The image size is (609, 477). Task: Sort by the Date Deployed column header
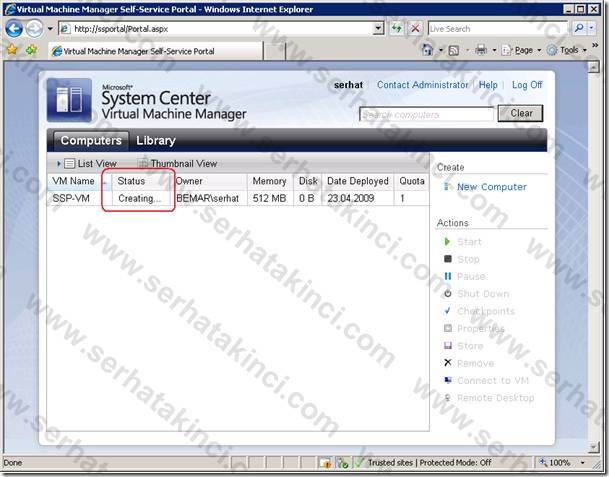coord(358,181)
